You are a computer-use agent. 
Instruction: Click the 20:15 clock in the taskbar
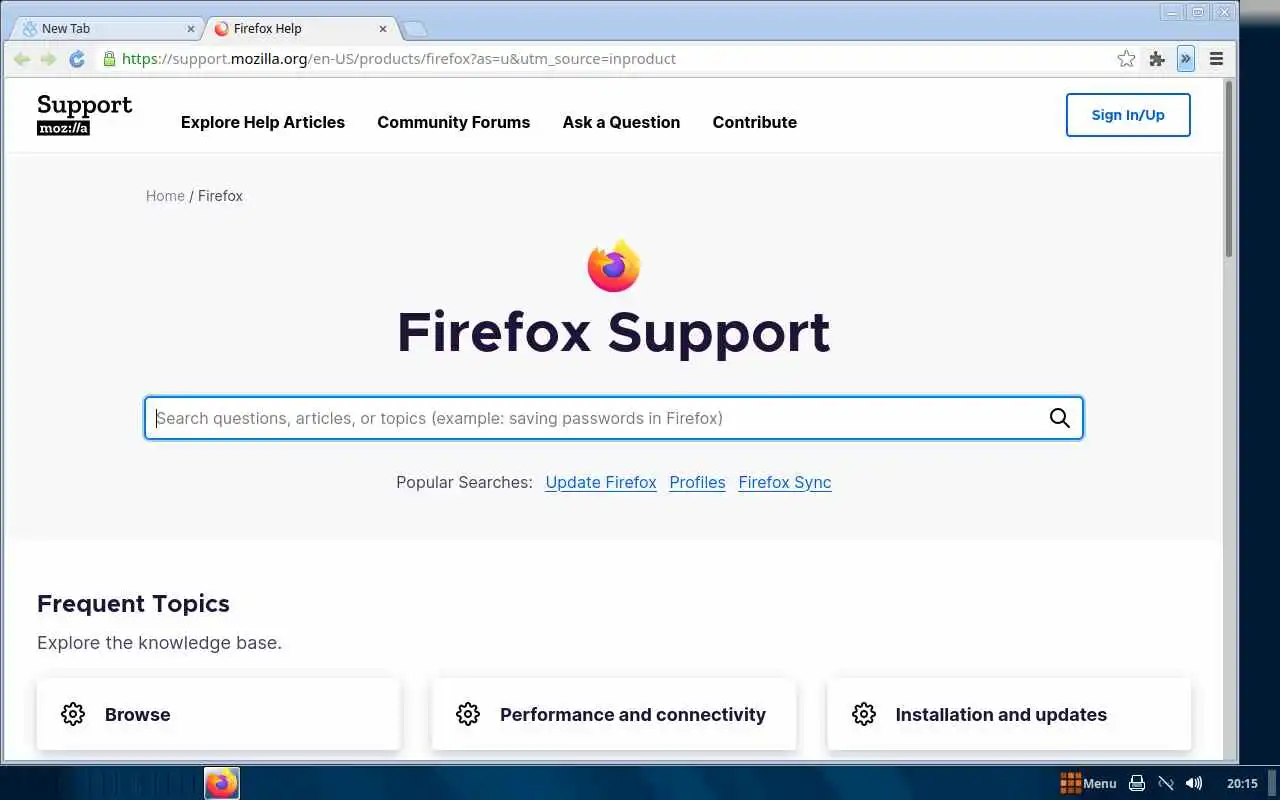pos(1242,783)
